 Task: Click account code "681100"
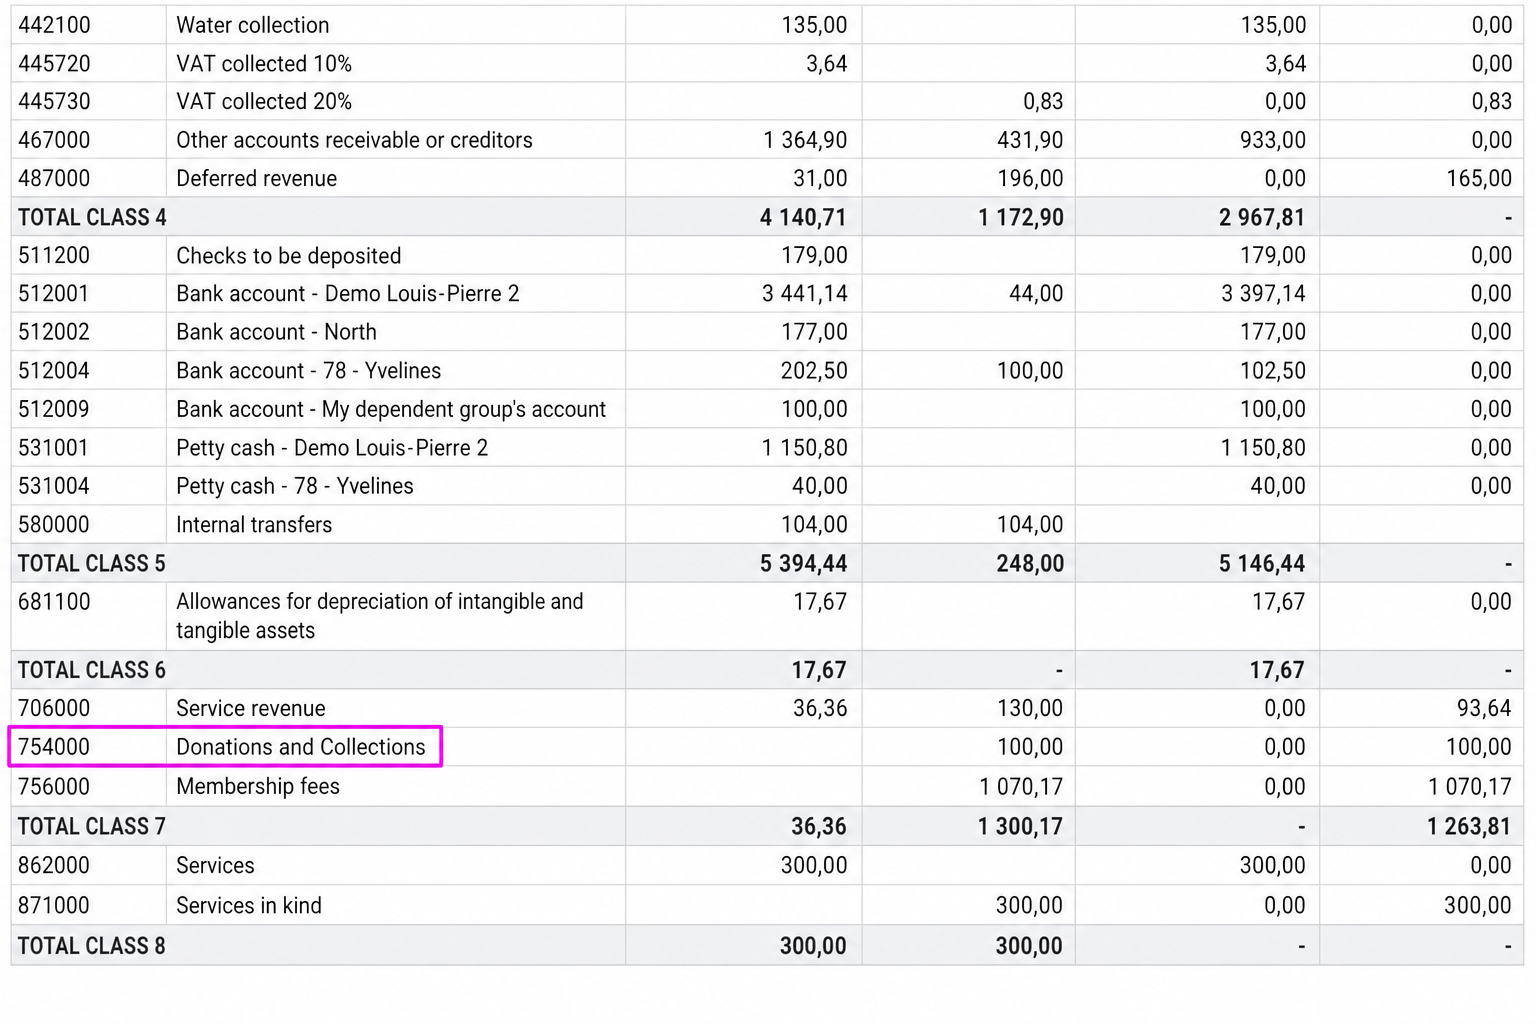(54, 602)
